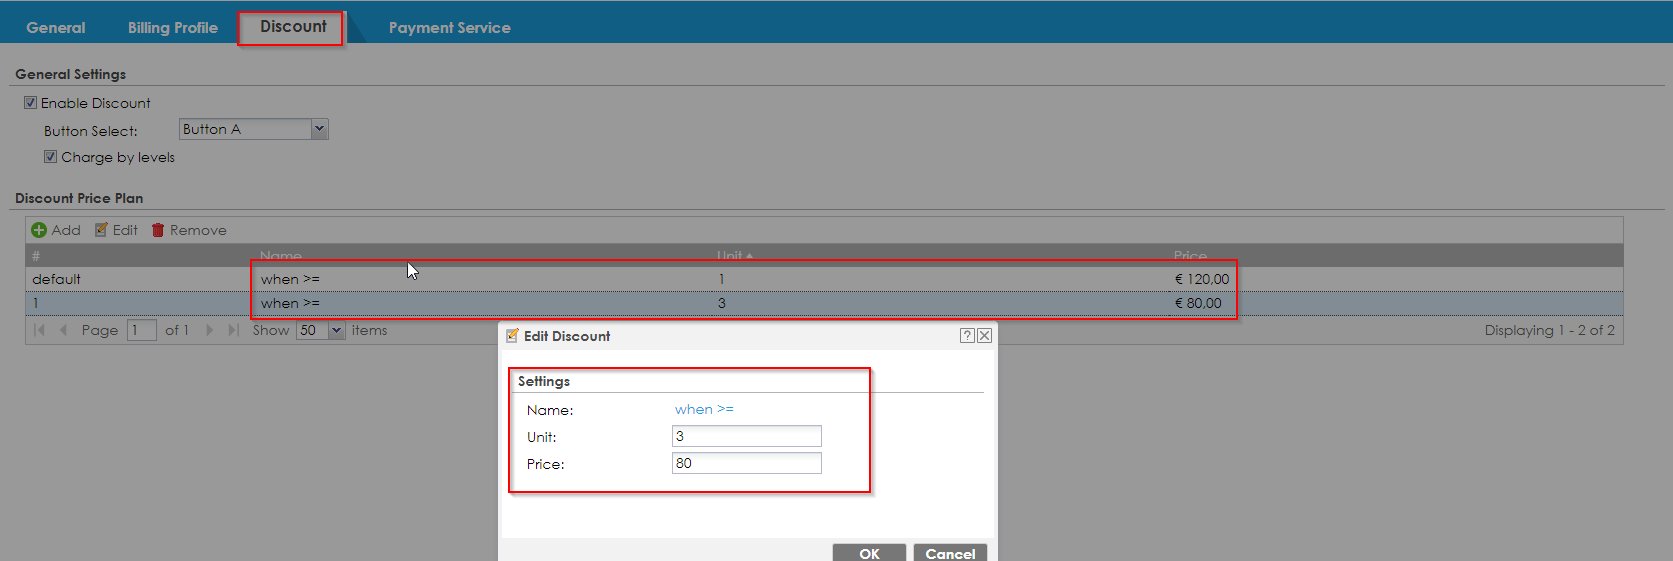1673x561 pixels.
Task: Click the green Add discount icon
Action: [x=39, y=230]
